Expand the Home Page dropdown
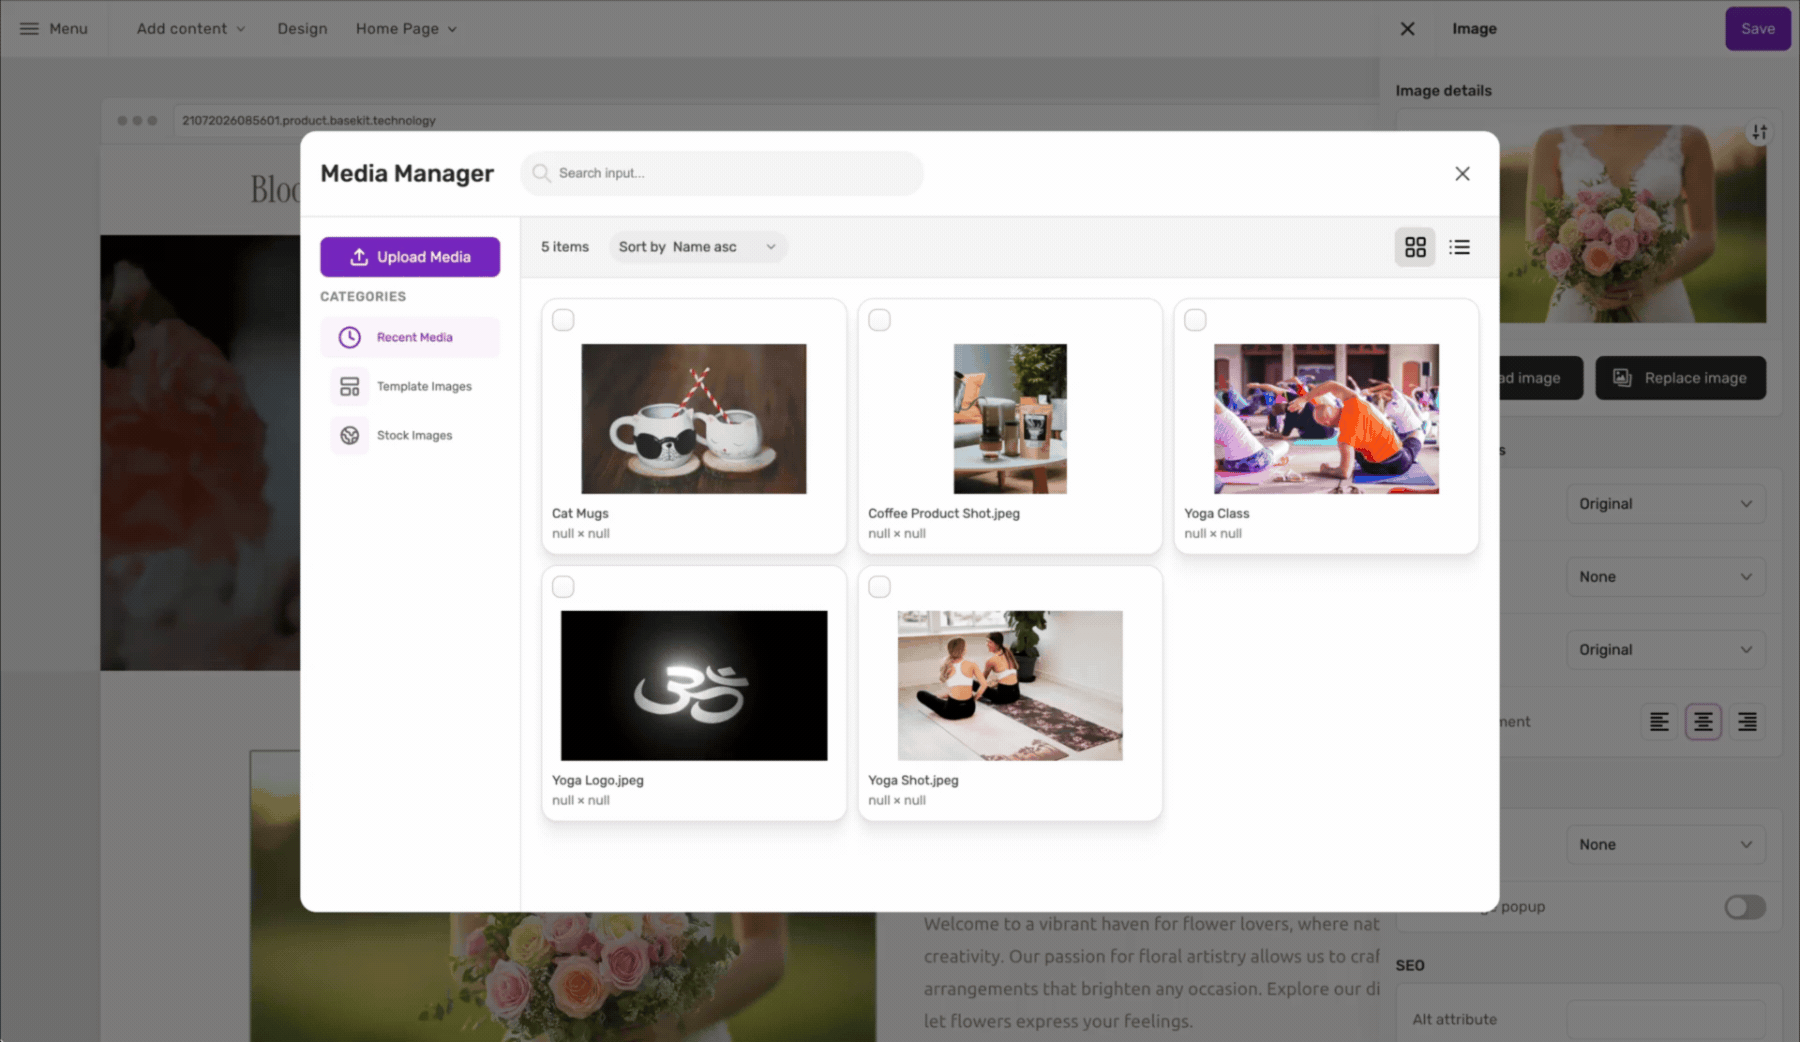This screenshot has height=1042, width=1800. pos(406,29)
